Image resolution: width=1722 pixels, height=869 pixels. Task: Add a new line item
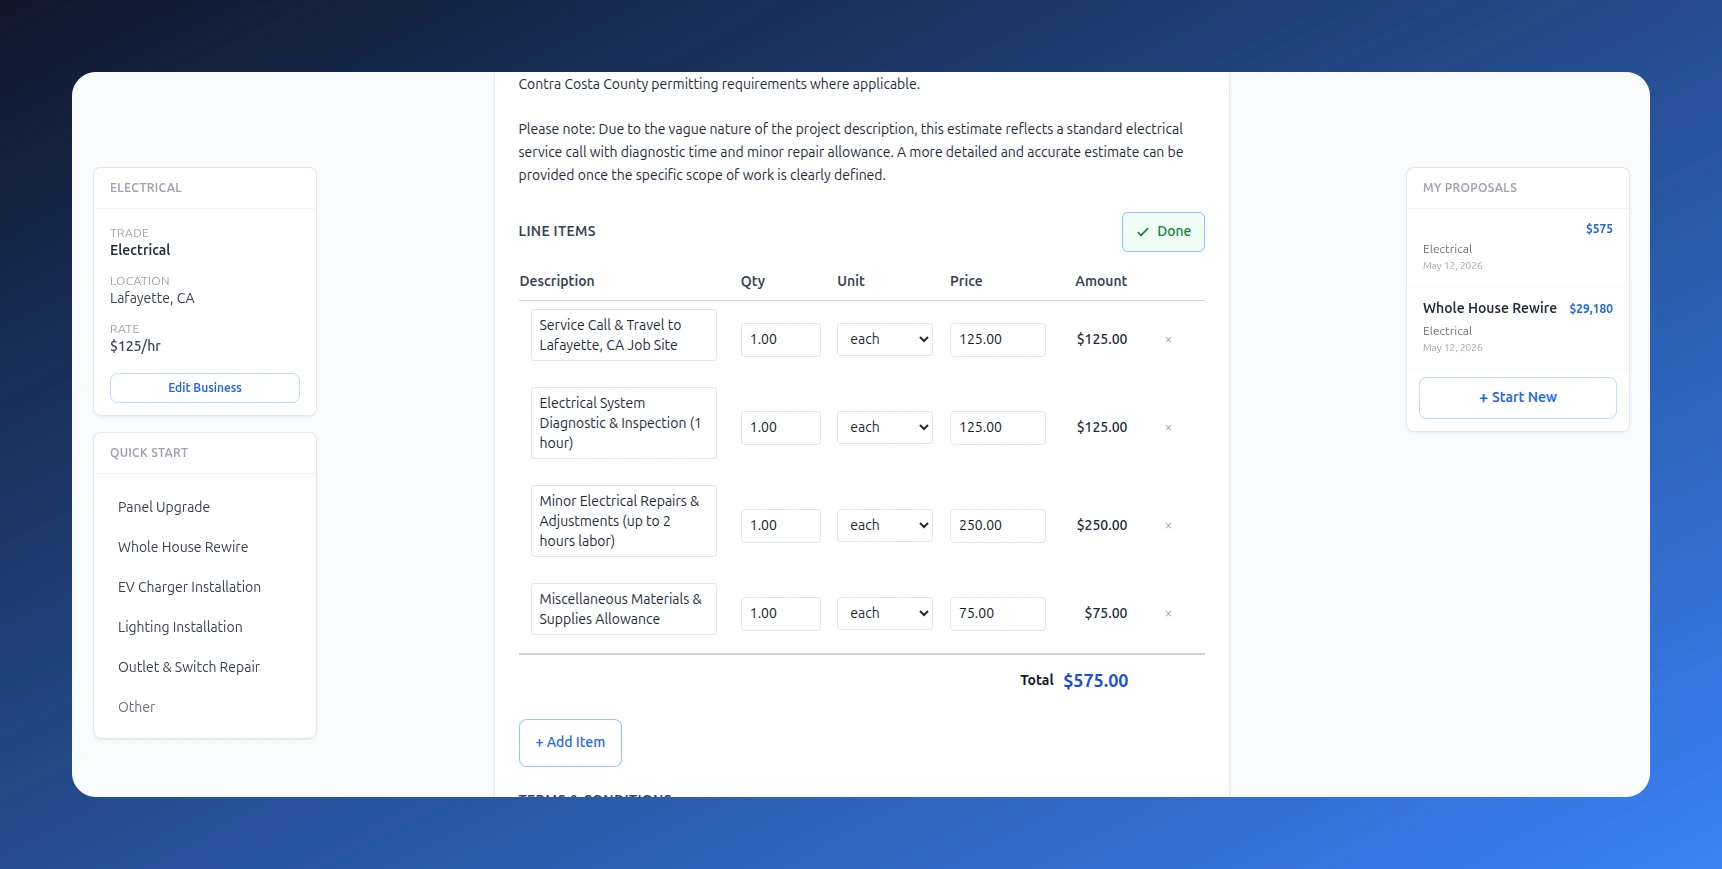570,743
